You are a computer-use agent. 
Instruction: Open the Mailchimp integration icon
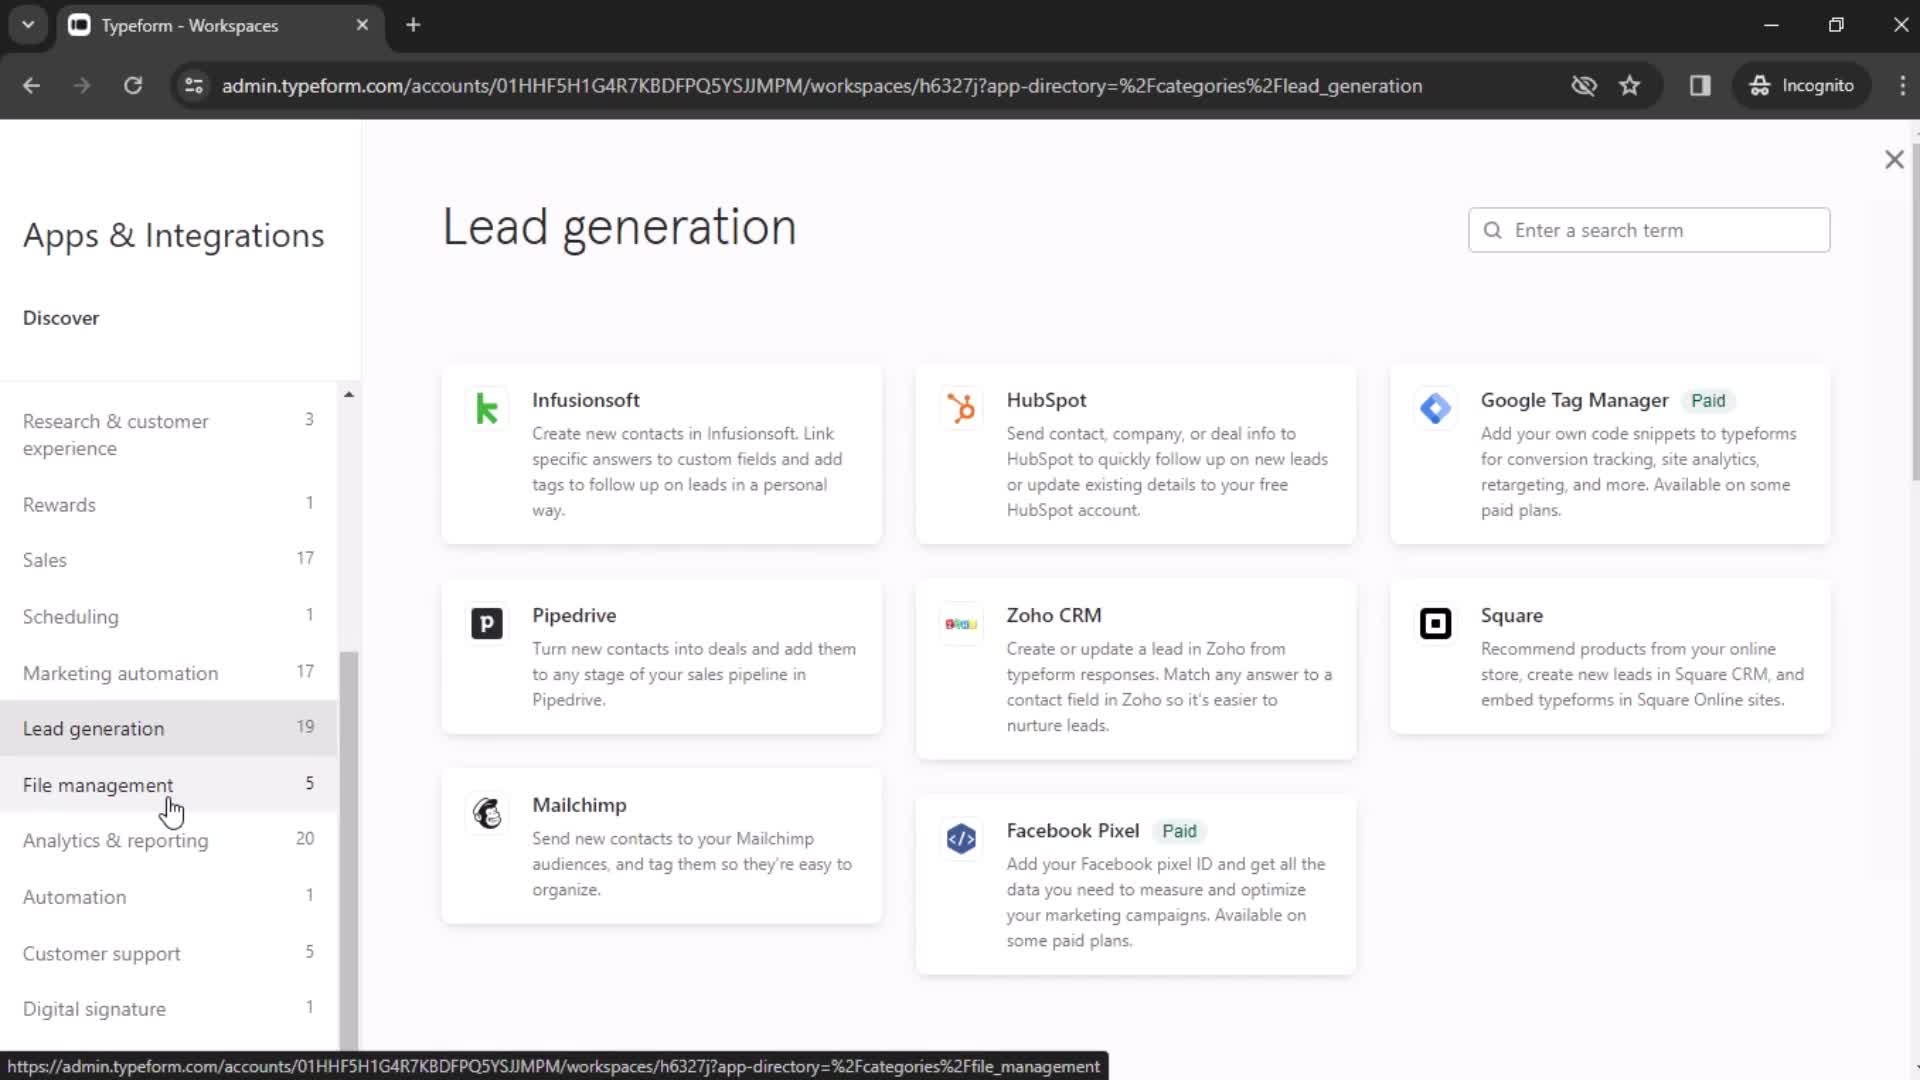point(486,813)
